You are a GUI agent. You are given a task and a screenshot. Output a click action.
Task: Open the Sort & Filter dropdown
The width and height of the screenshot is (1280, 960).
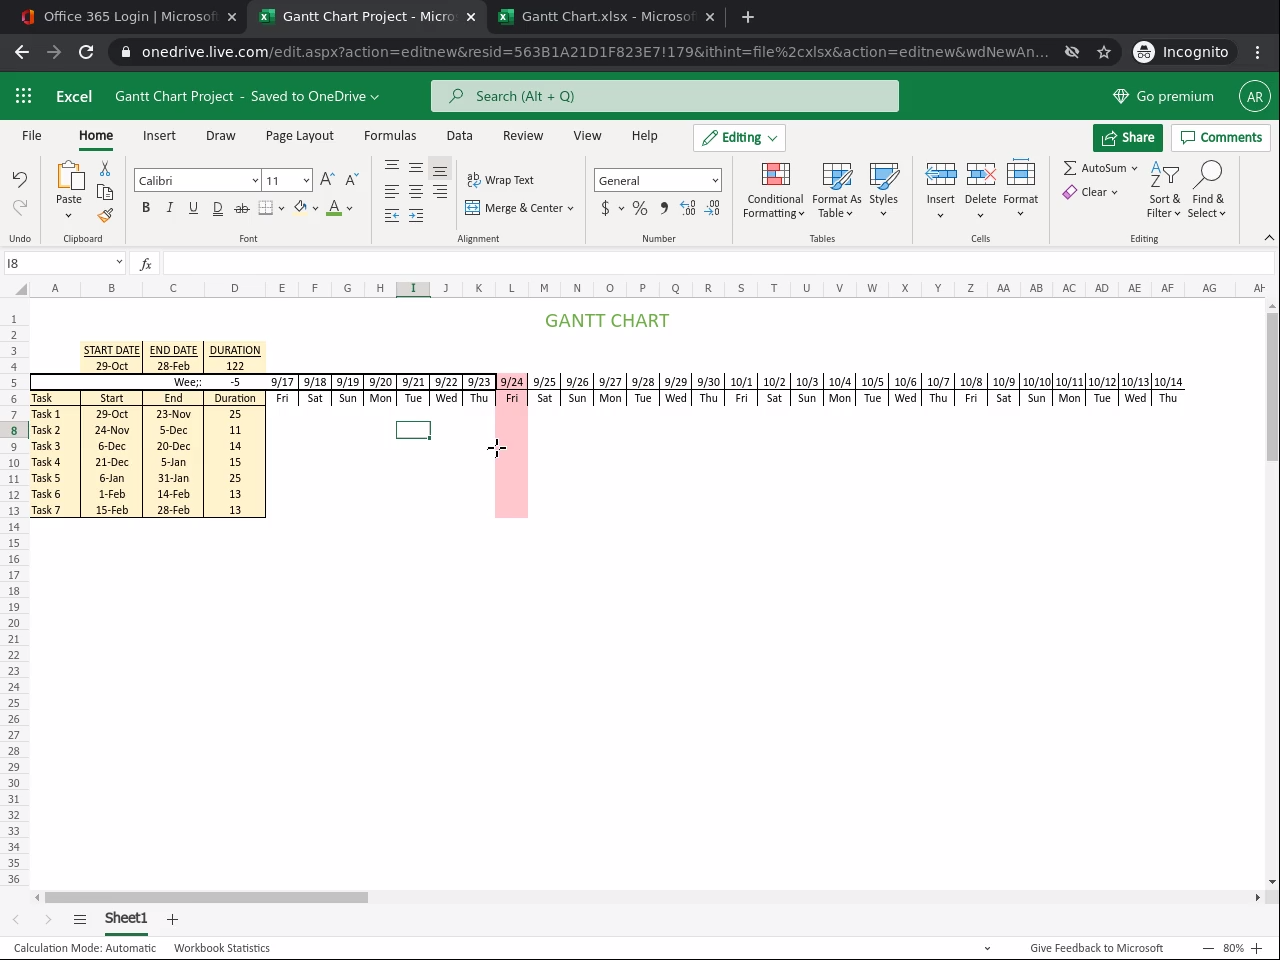pos(1164,190)
